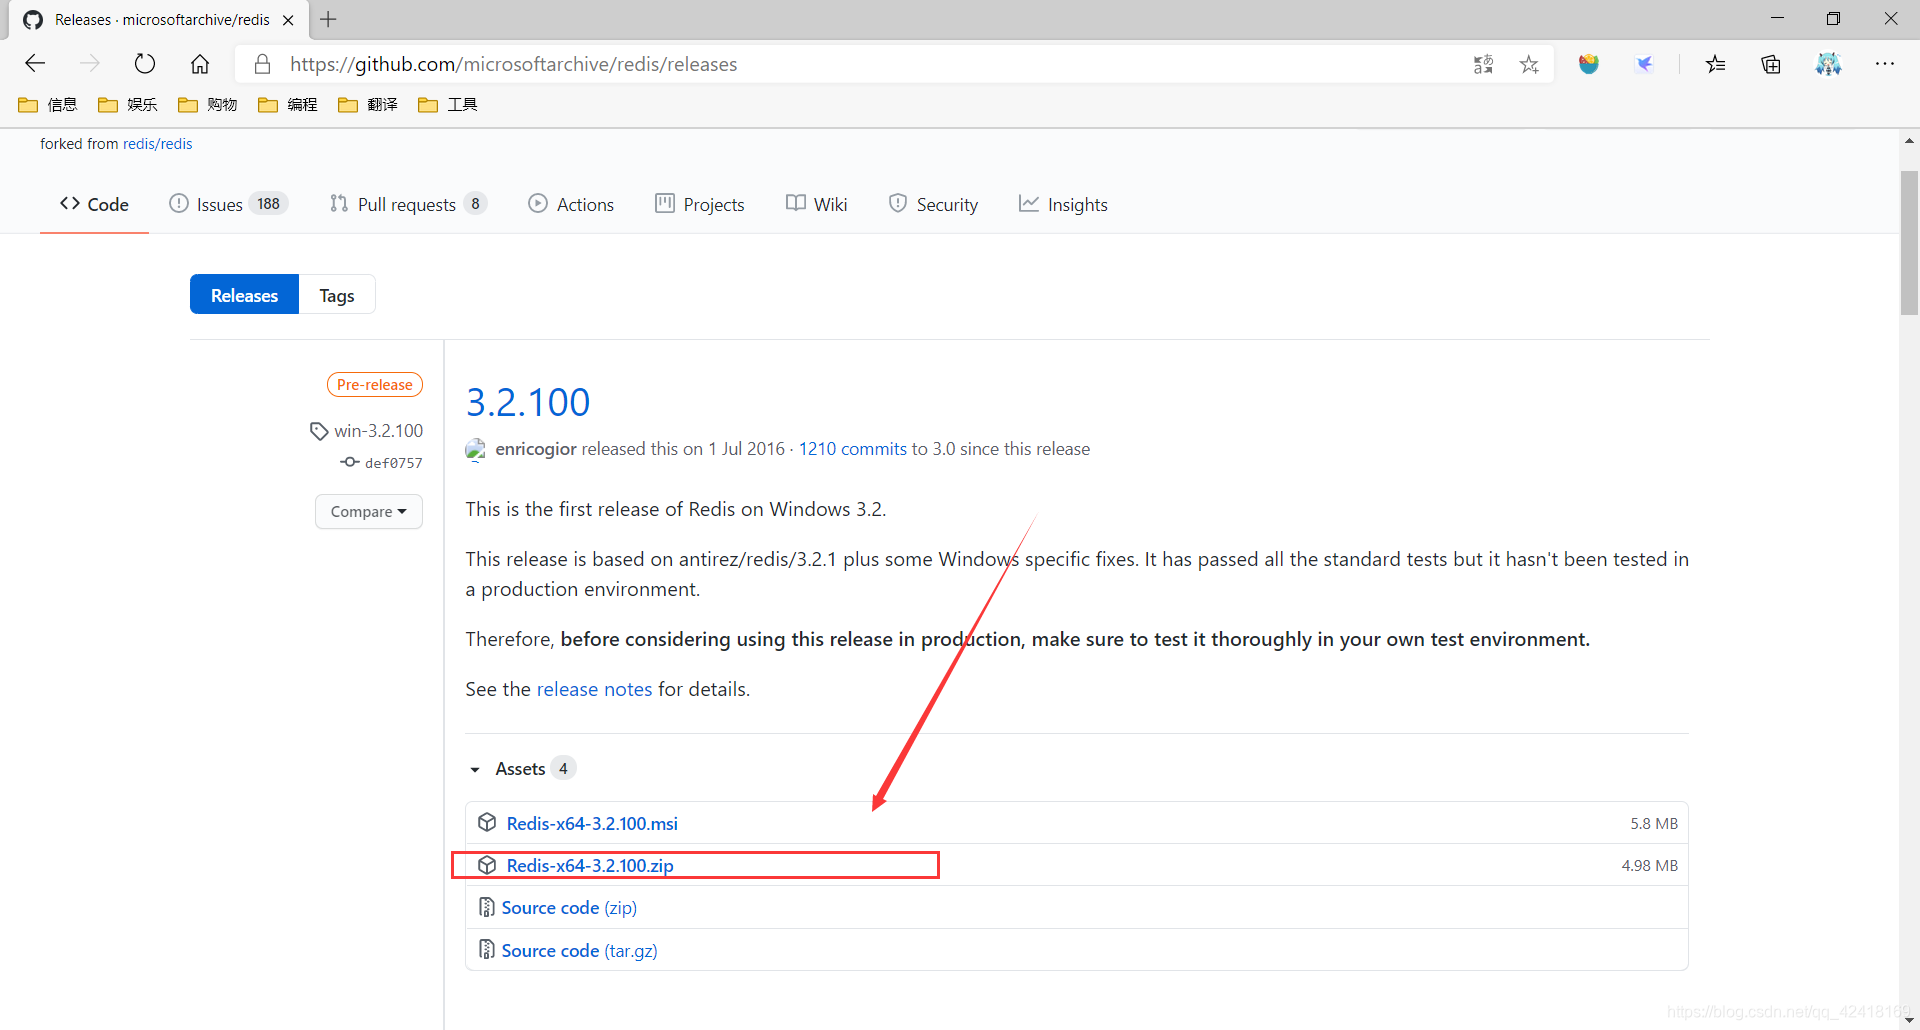
Task: Switch to the Pull requests tab
Action: (x=408, y=204)
